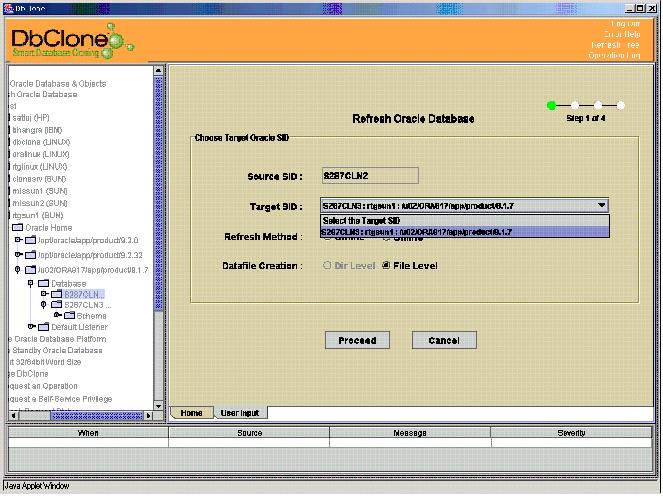
Task: Pick the highlighted S287CLN3 : rtgsun1 list option
Action: [x=465, y=232]
